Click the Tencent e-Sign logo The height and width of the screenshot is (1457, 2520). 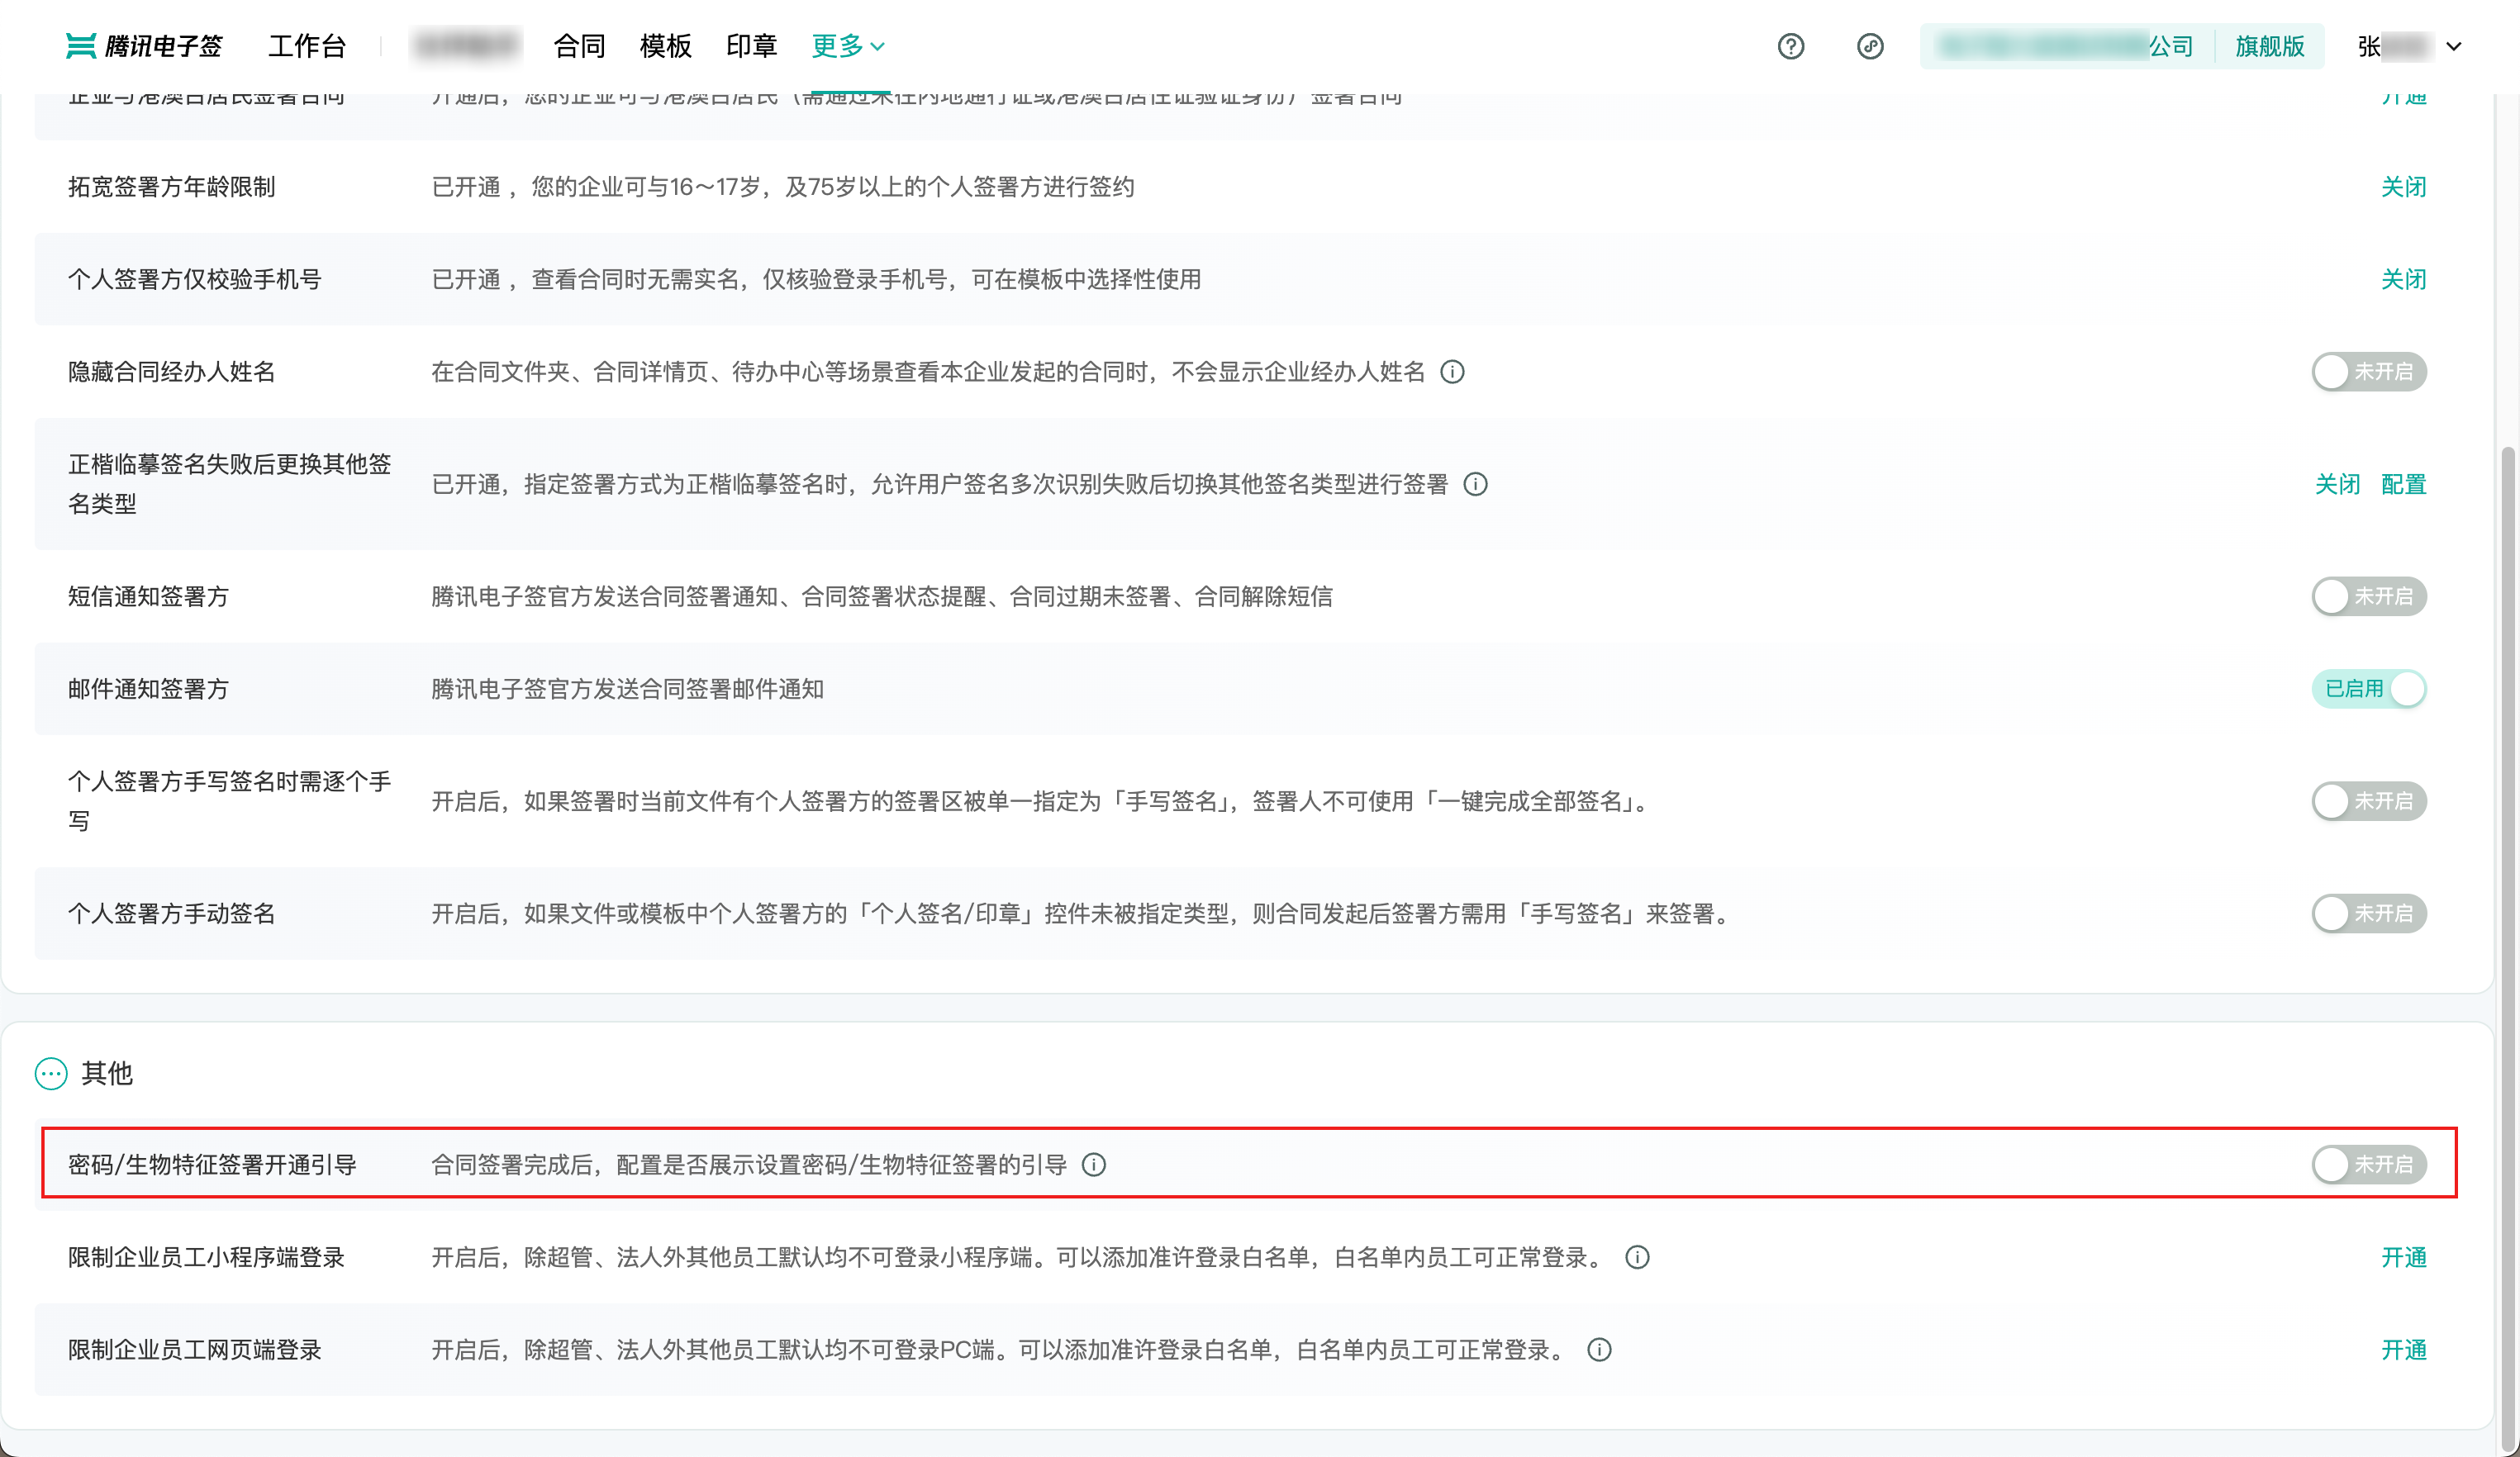pyautogui.click(x=144, y=46)
